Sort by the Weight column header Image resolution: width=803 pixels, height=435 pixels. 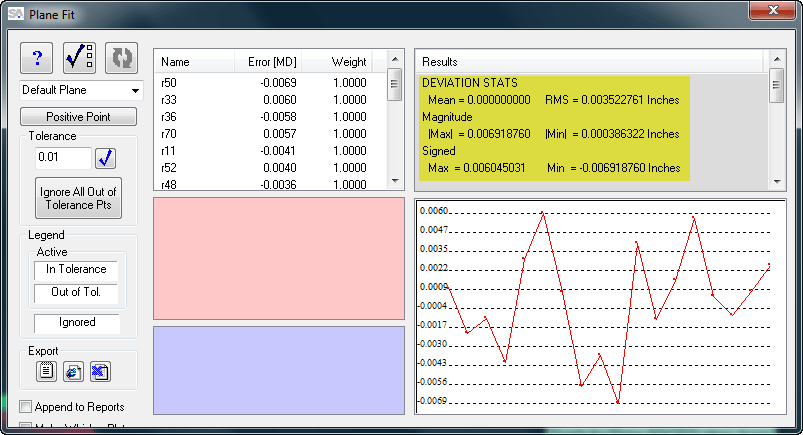tap(336, 62)
